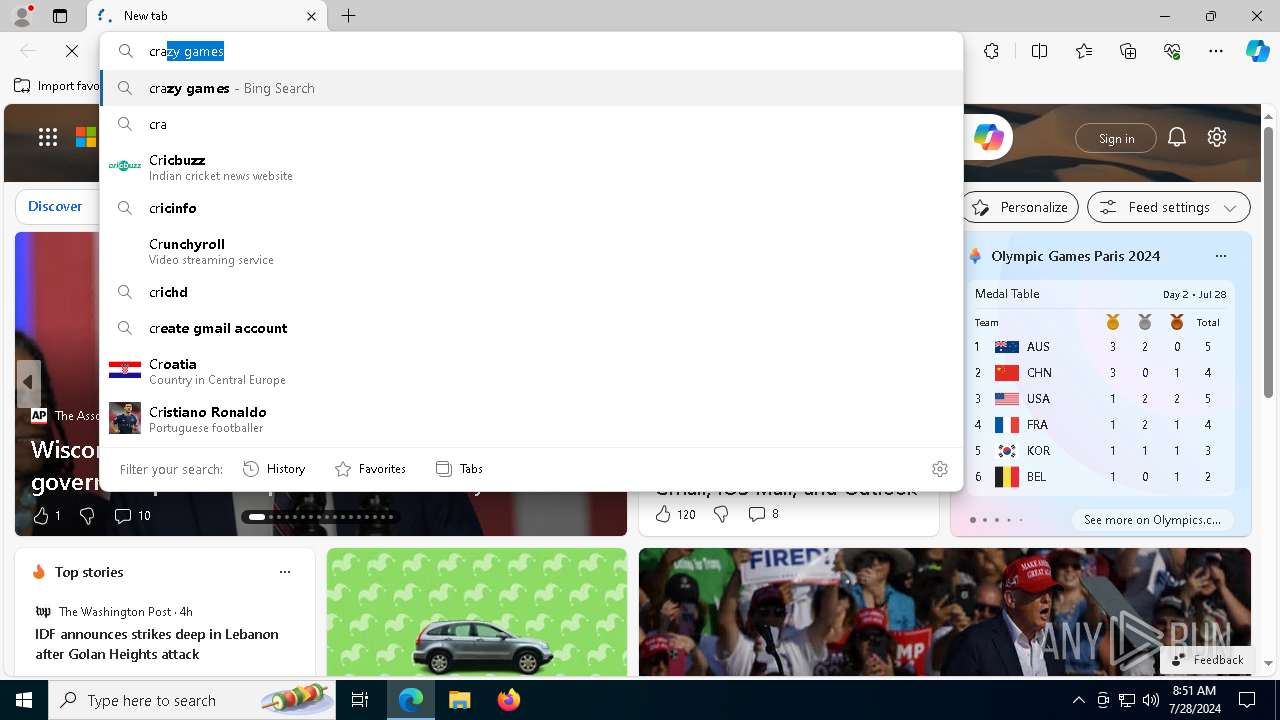This screenshot has height=720, width=1280.
Task: Open comments on Wisconsin story (10)
Action: pos(132,516)
